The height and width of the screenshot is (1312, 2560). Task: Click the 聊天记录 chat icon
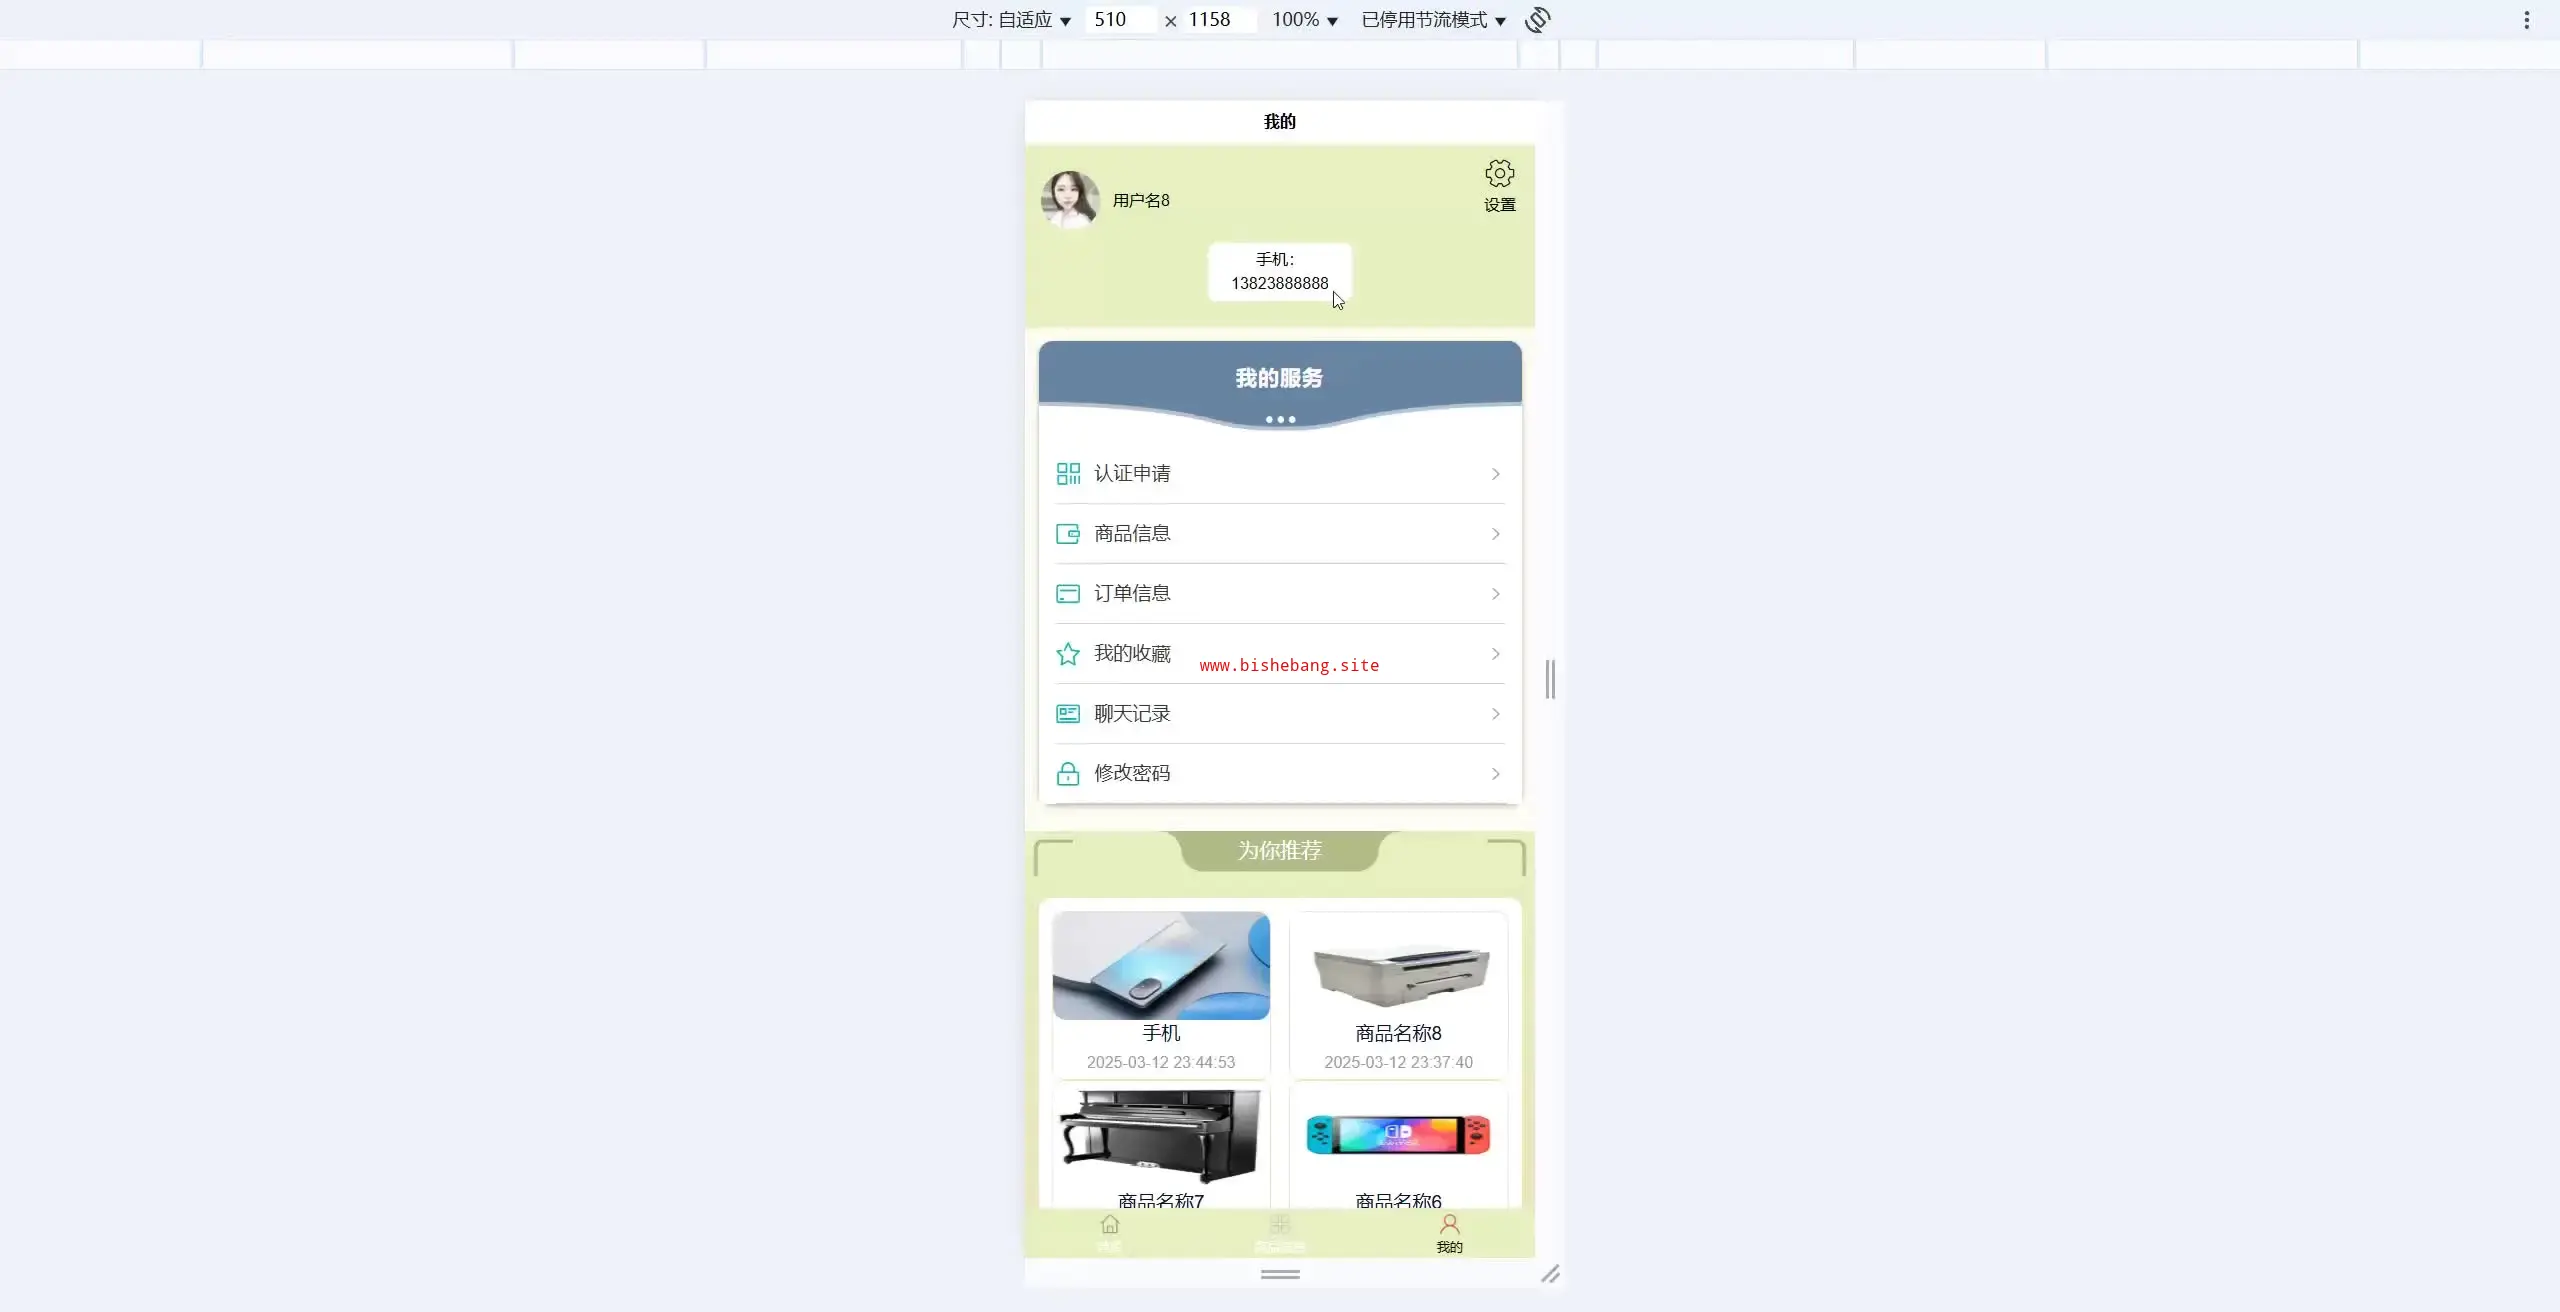click(x=1068, y=714)
